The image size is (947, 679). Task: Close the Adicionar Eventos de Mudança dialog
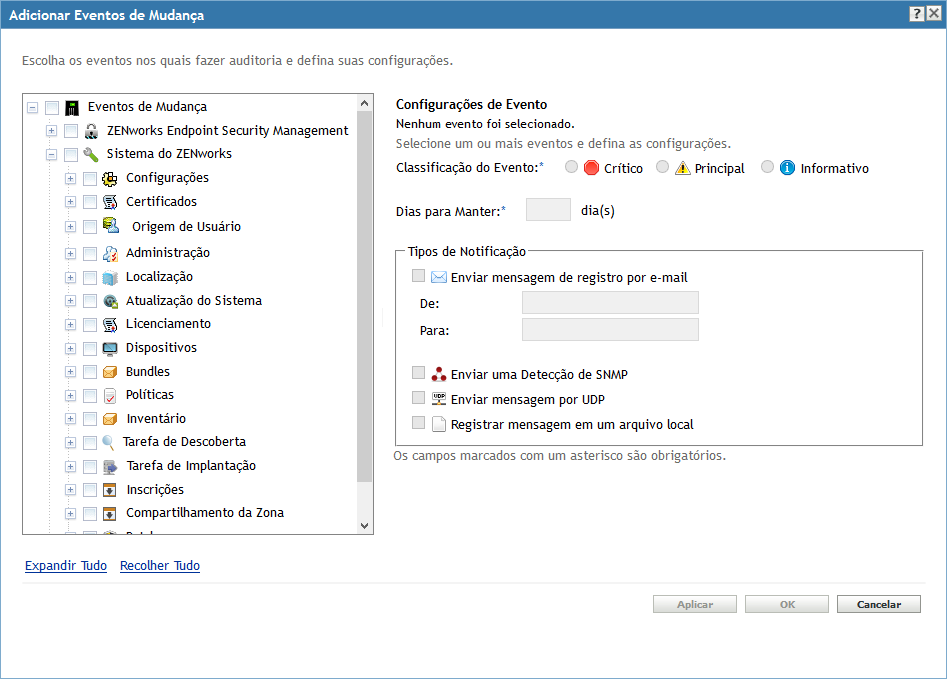[934, 13]
